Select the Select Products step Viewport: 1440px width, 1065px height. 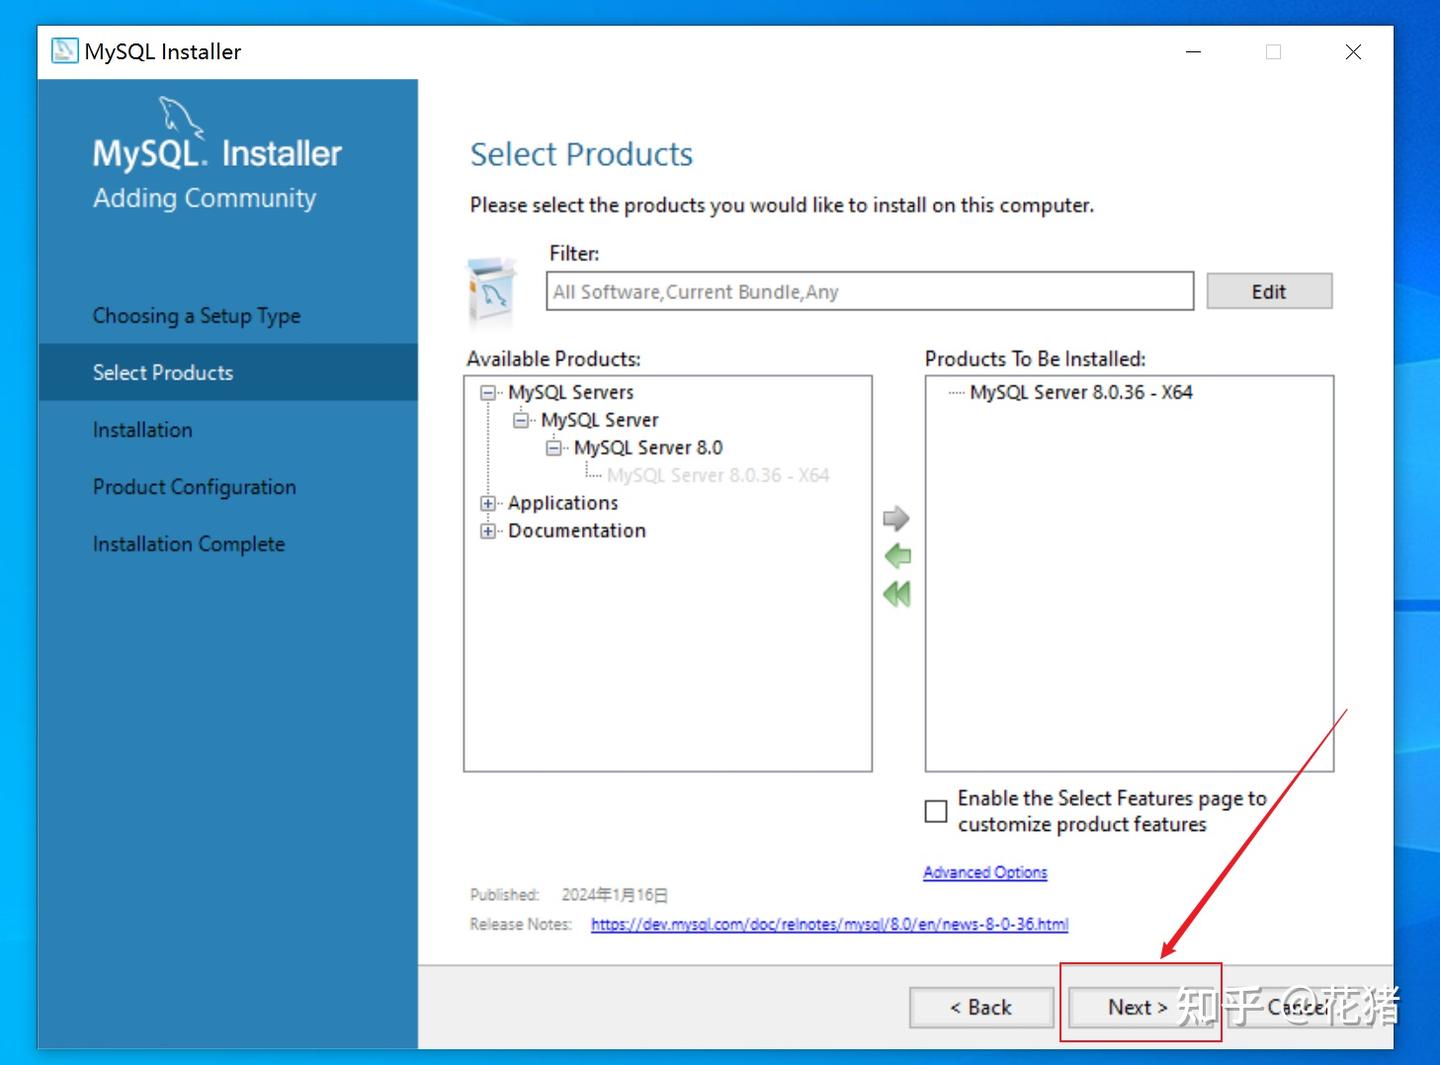point(228,372)
